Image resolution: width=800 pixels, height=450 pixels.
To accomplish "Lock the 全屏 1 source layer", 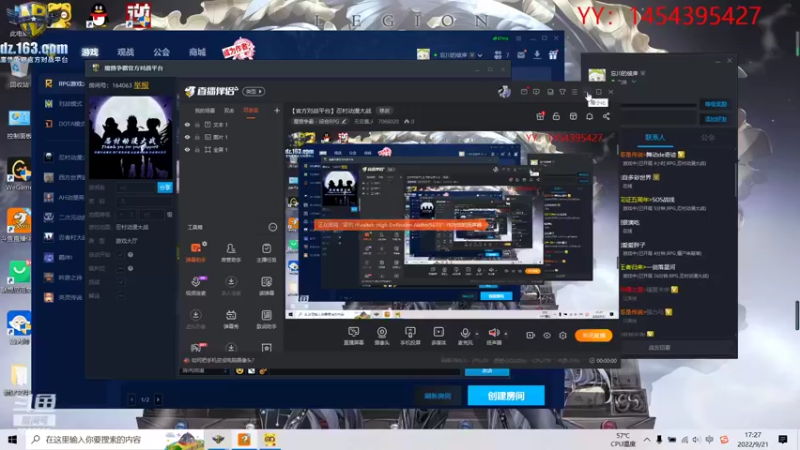I will [x=197, y=149].
